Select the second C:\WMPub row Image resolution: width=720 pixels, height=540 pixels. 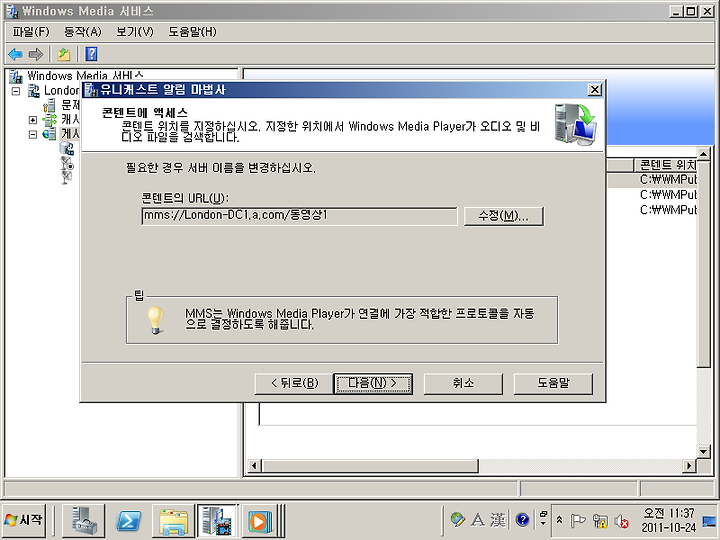pyautogui.click(x=668, y=195)
